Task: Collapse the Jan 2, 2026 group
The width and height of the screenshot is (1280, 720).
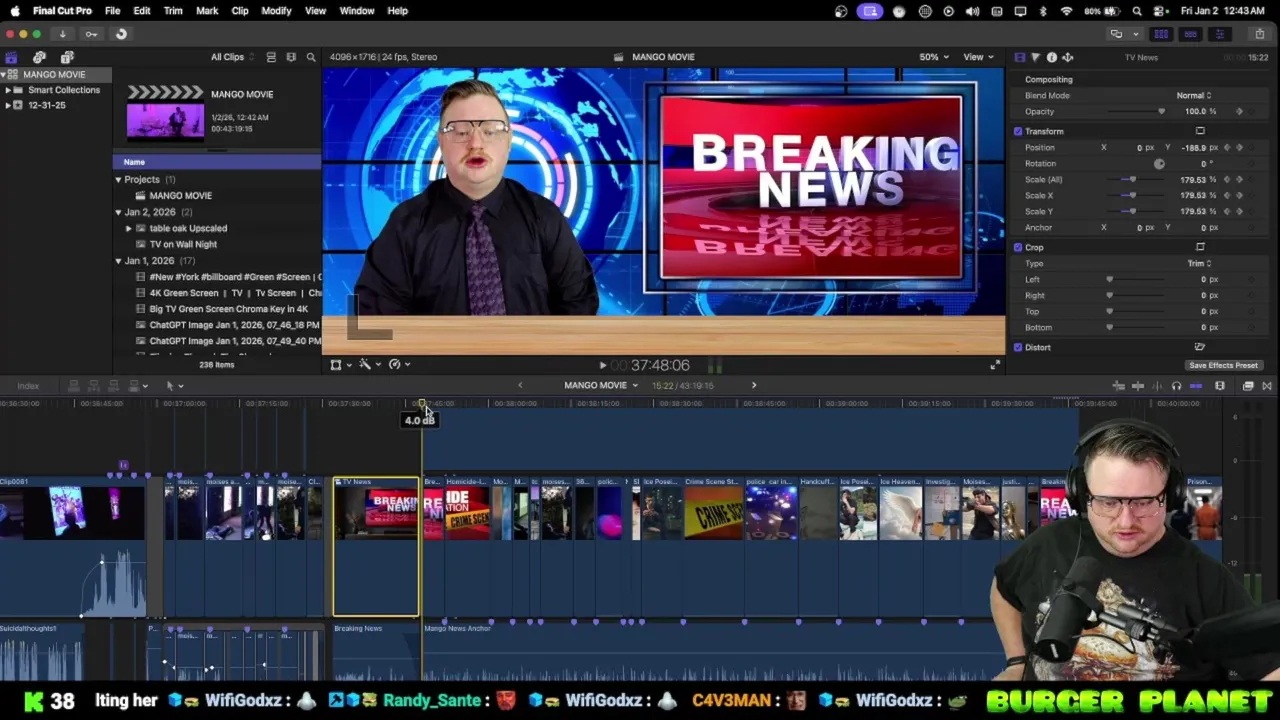Action: [118, 212]
